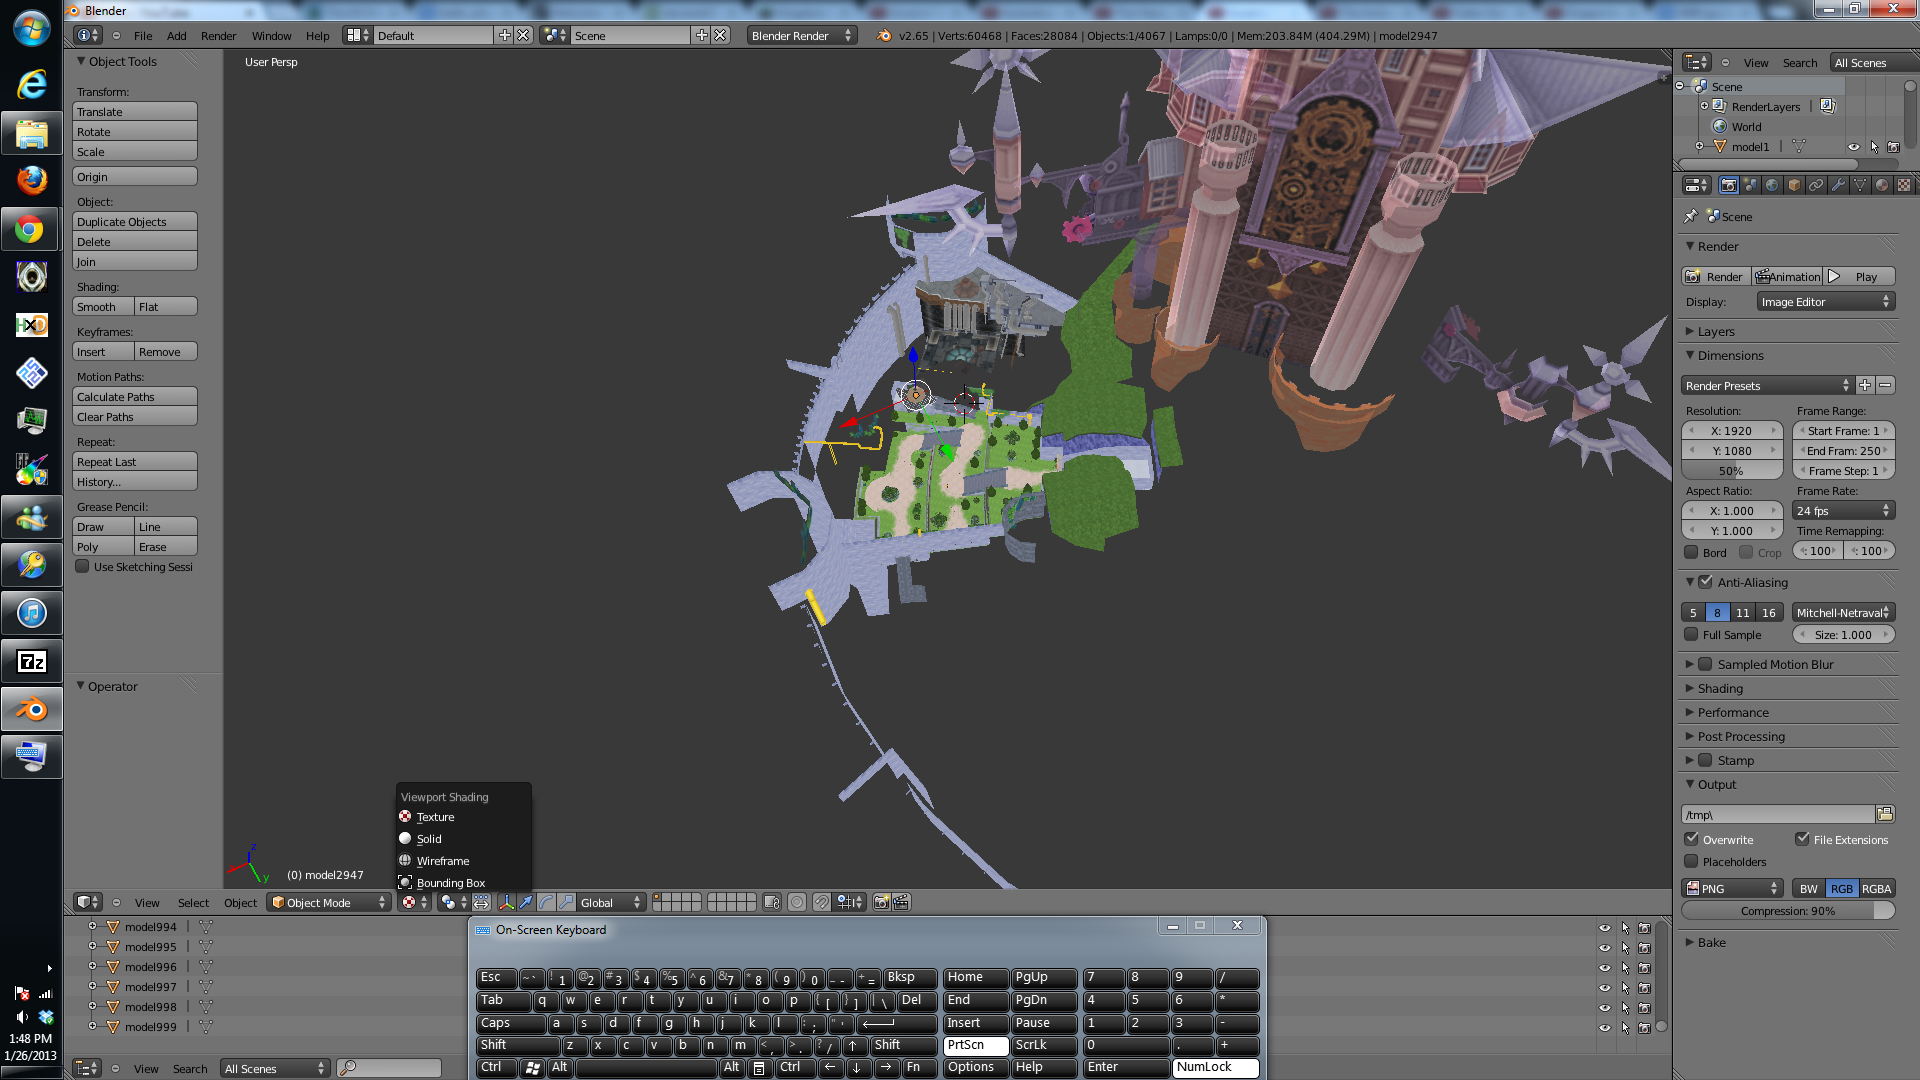The height and width of the screenshot is (1080, 1920).
Task: Open the Constraints tab (chain link icon)
Action: point(1817,185)
